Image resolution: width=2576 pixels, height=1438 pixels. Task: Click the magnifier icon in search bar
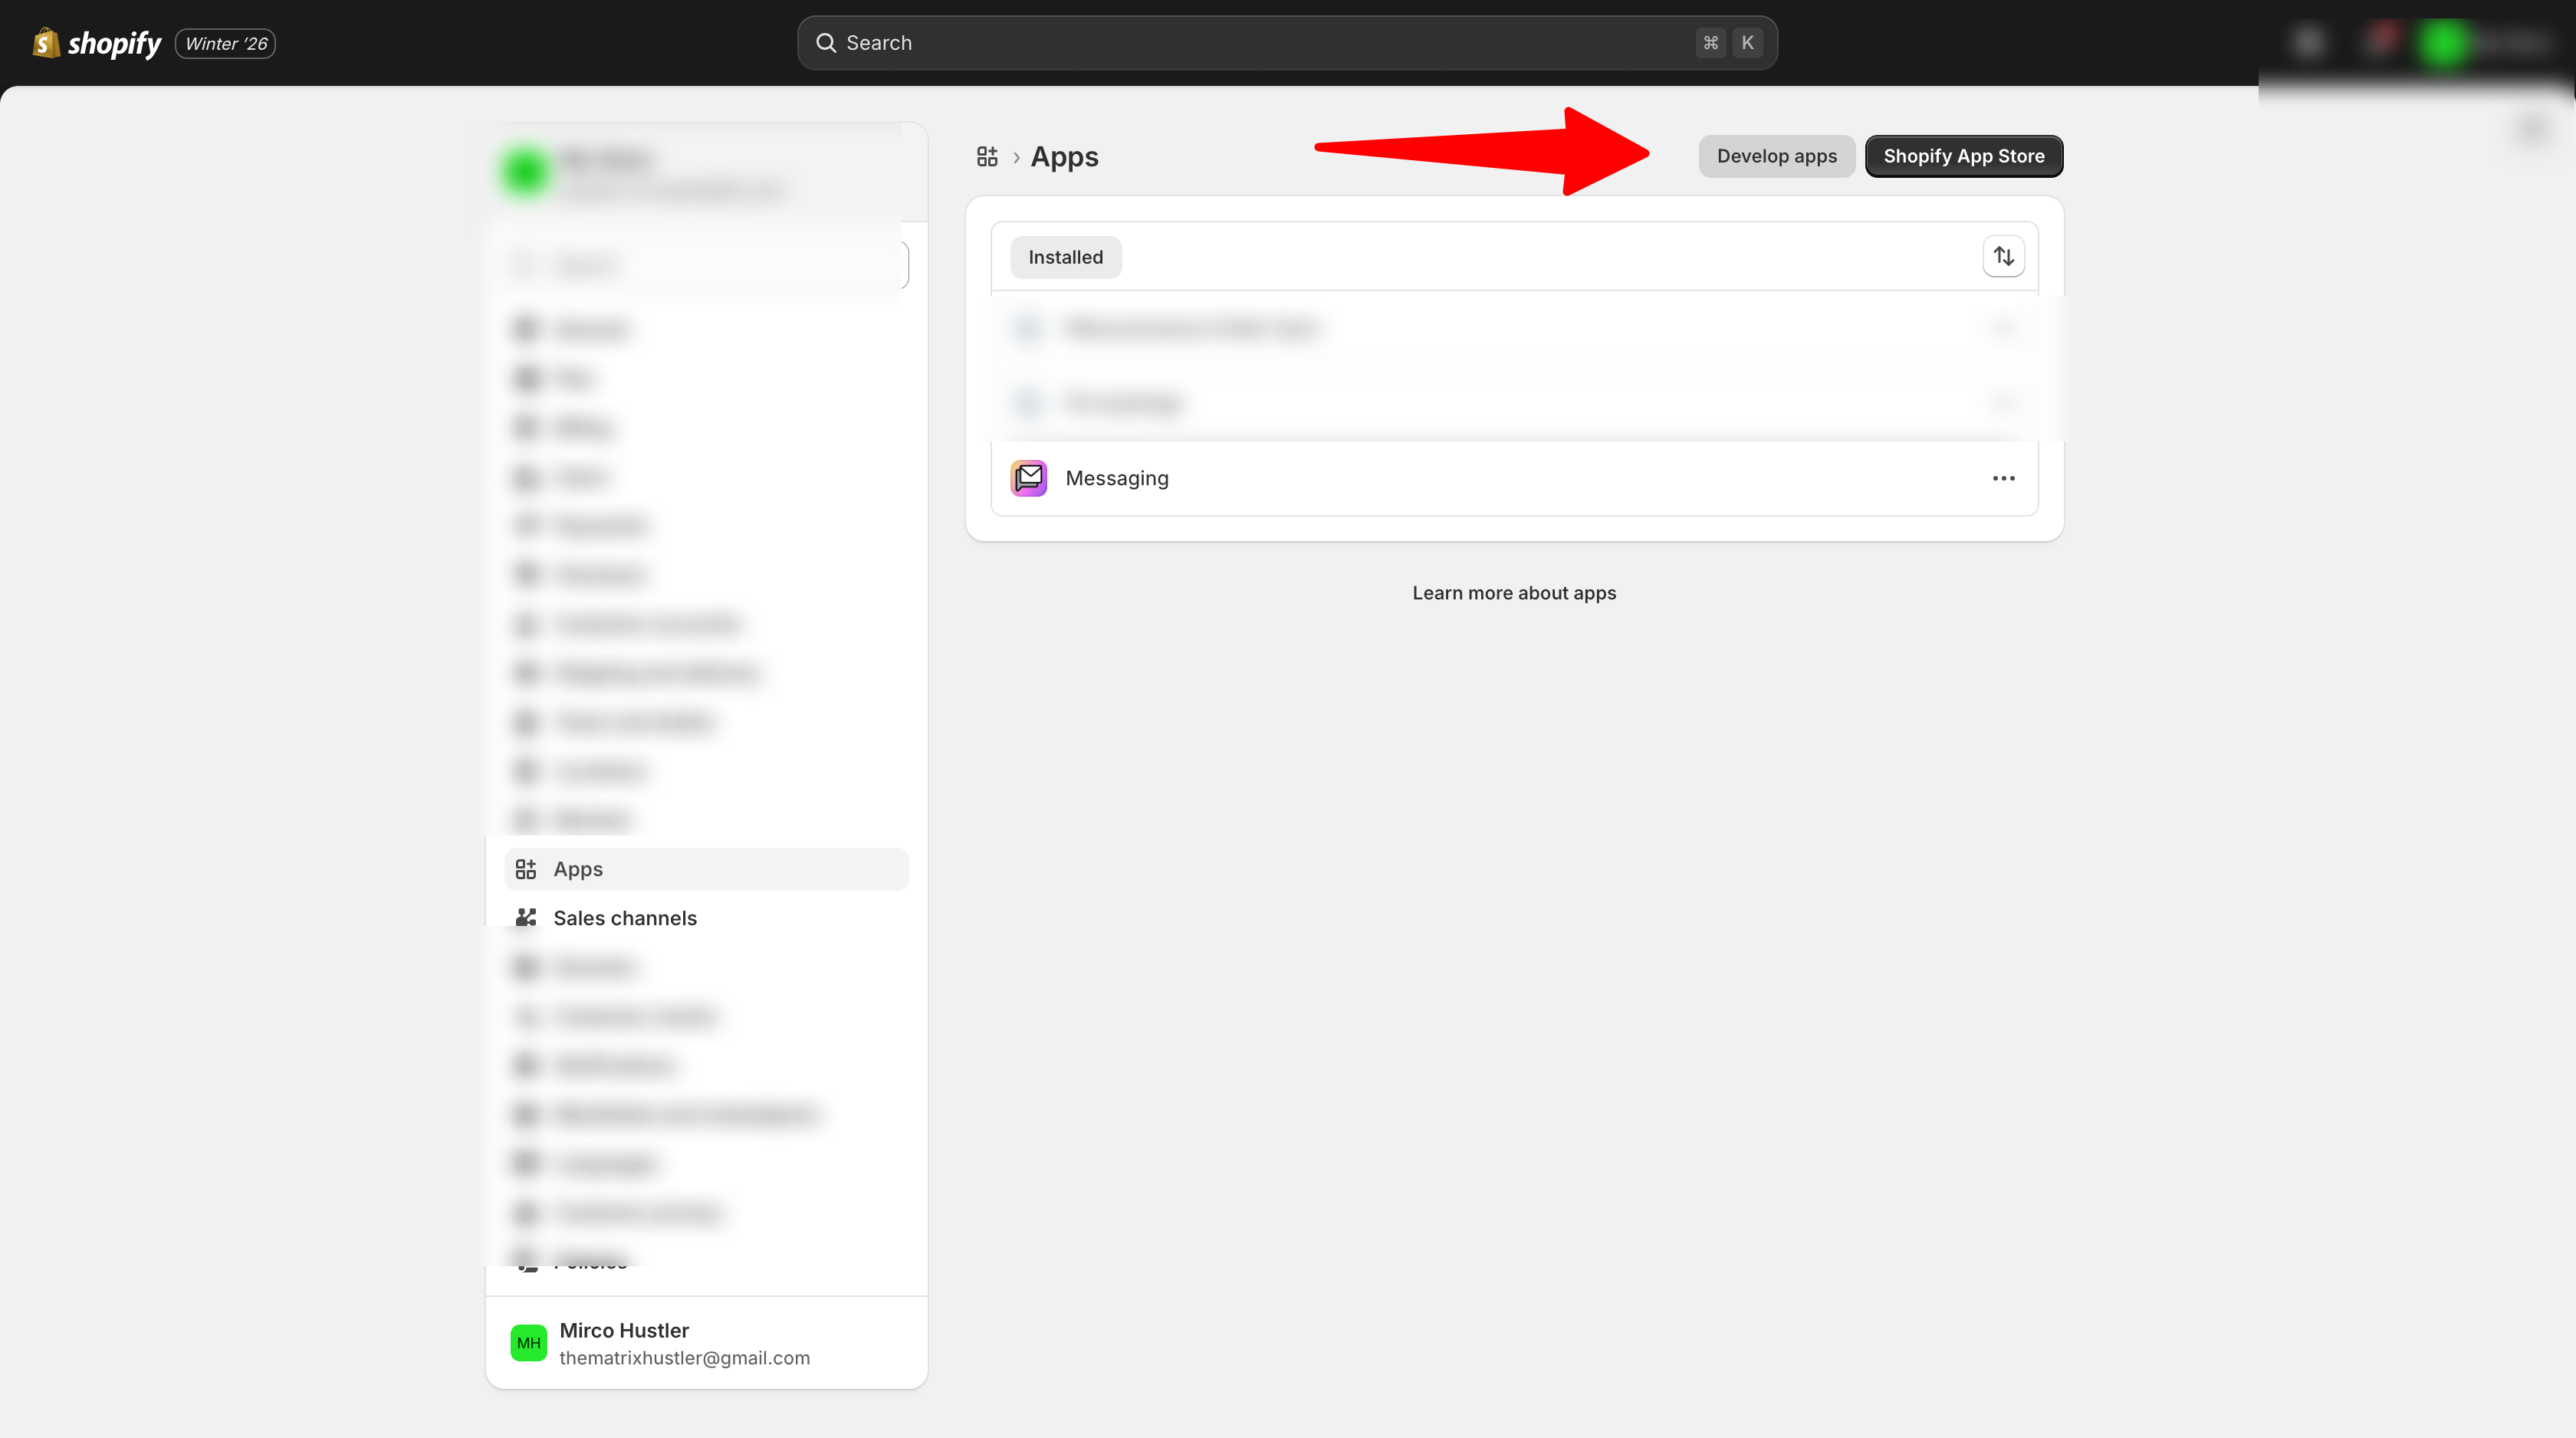click(826, 43)
